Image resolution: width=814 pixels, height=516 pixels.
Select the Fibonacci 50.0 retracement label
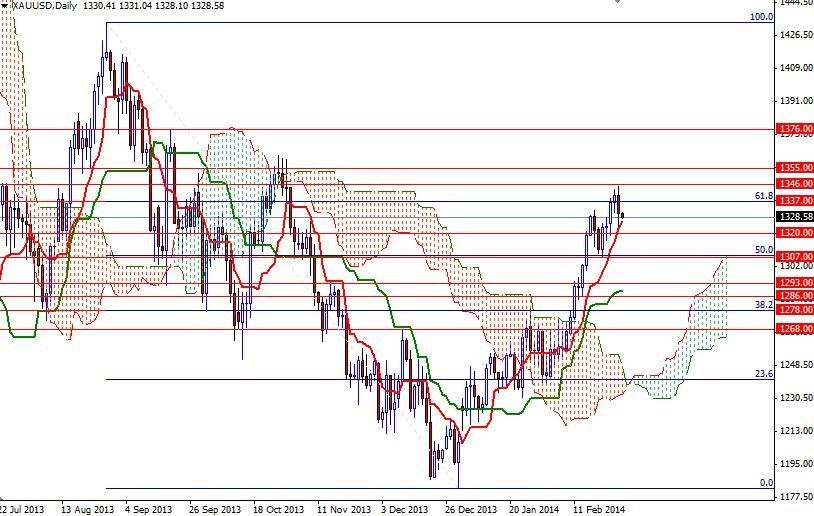point(764,250)
